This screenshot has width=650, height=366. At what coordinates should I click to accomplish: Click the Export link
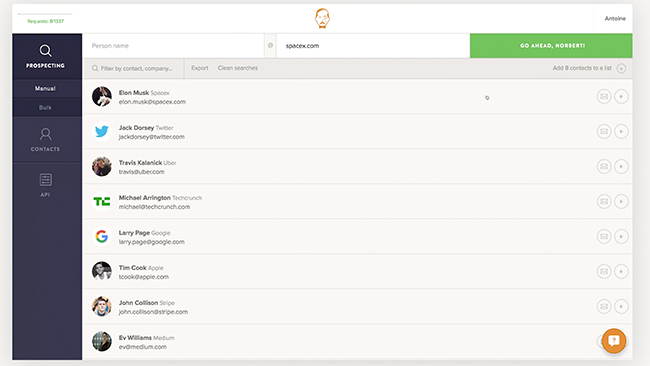pos(199,68)
